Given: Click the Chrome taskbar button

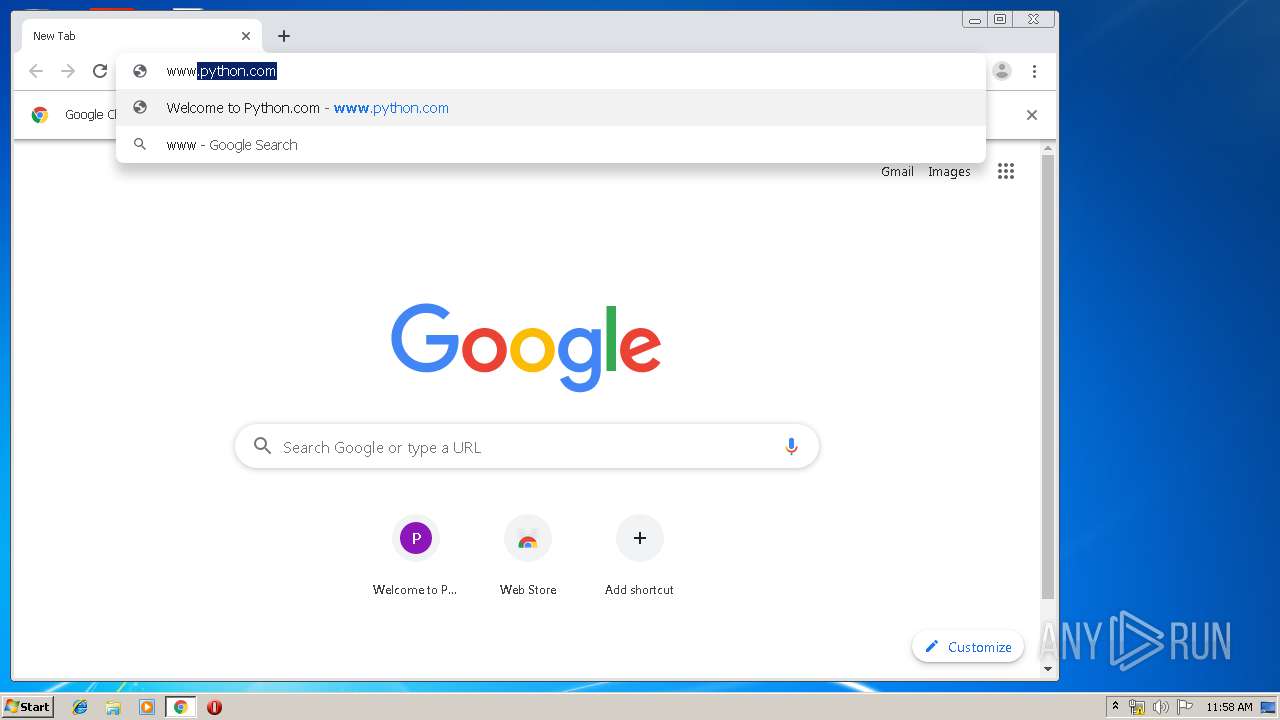Looking at the screenshot, I should click(x=180, y=707).
